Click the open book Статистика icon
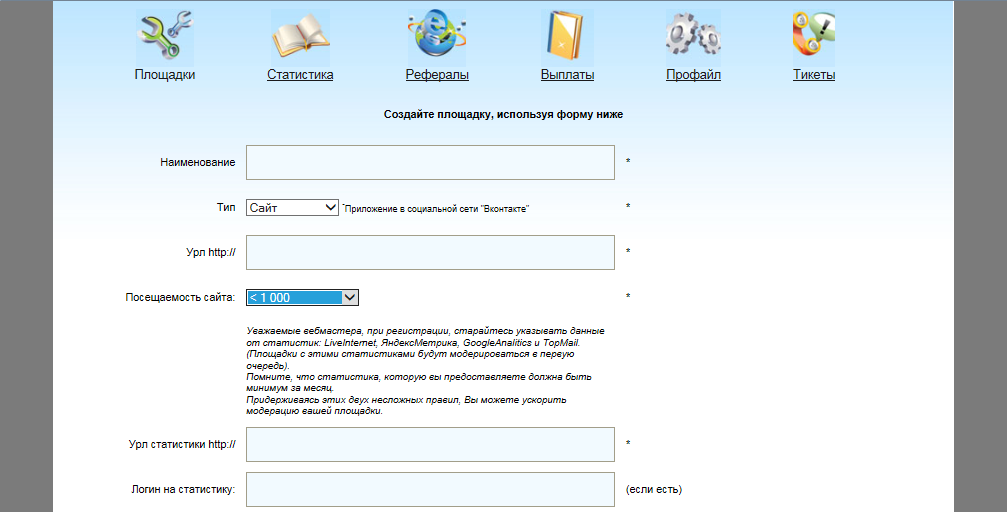The width and height of the screenshot is (1007, 512). [300, 35]
